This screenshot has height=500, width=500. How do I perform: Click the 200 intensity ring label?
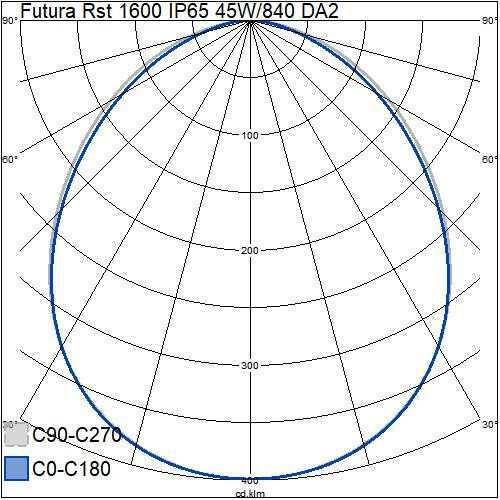coord(250,251)
